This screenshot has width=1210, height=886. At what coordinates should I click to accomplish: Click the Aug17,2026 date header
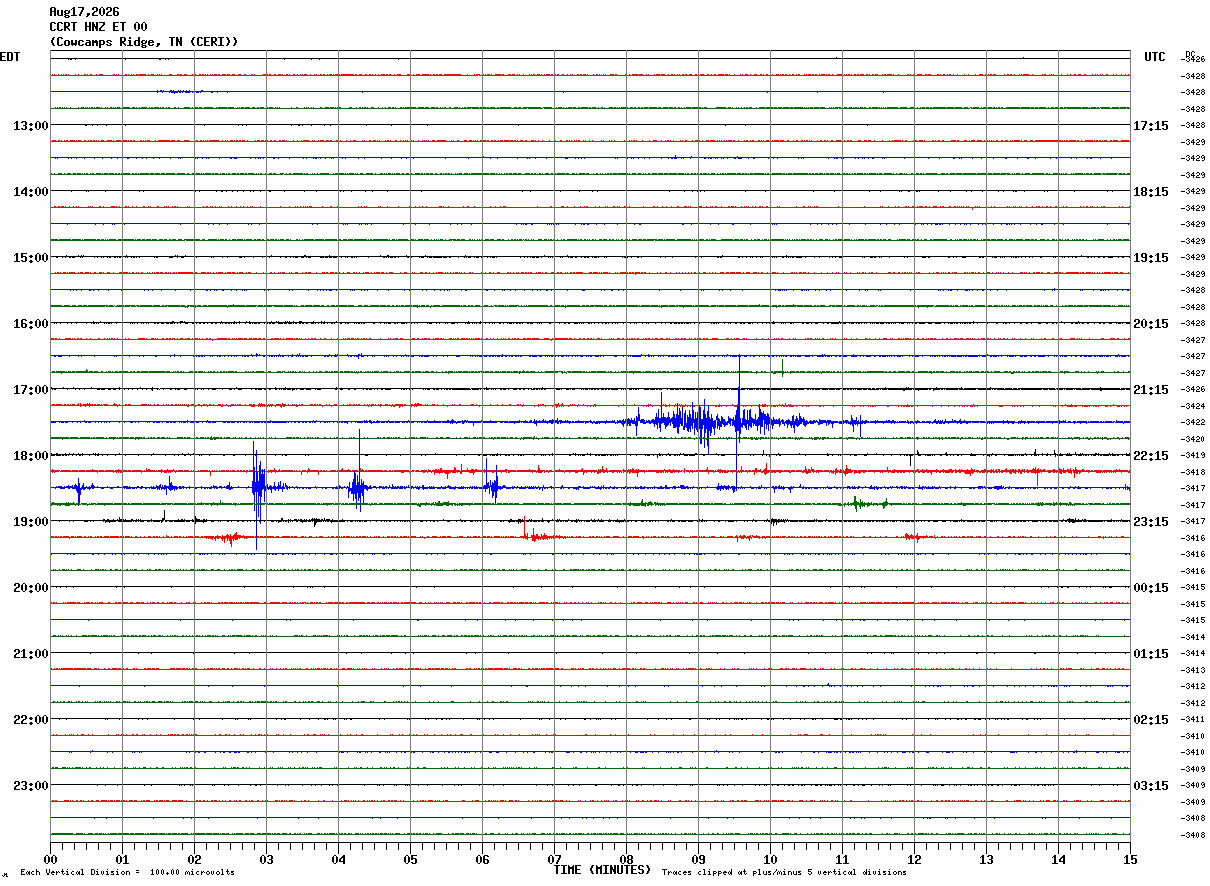(x=84, y=12)
